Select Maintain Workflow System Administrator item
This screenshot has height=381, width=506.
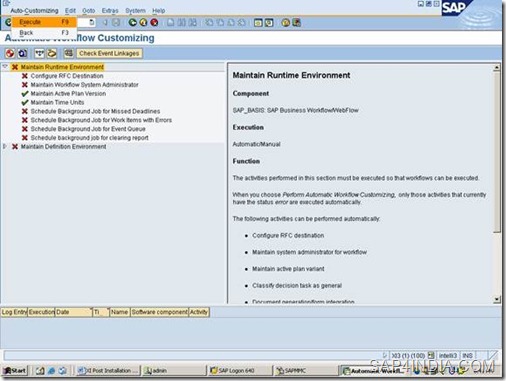click(85, 85)
